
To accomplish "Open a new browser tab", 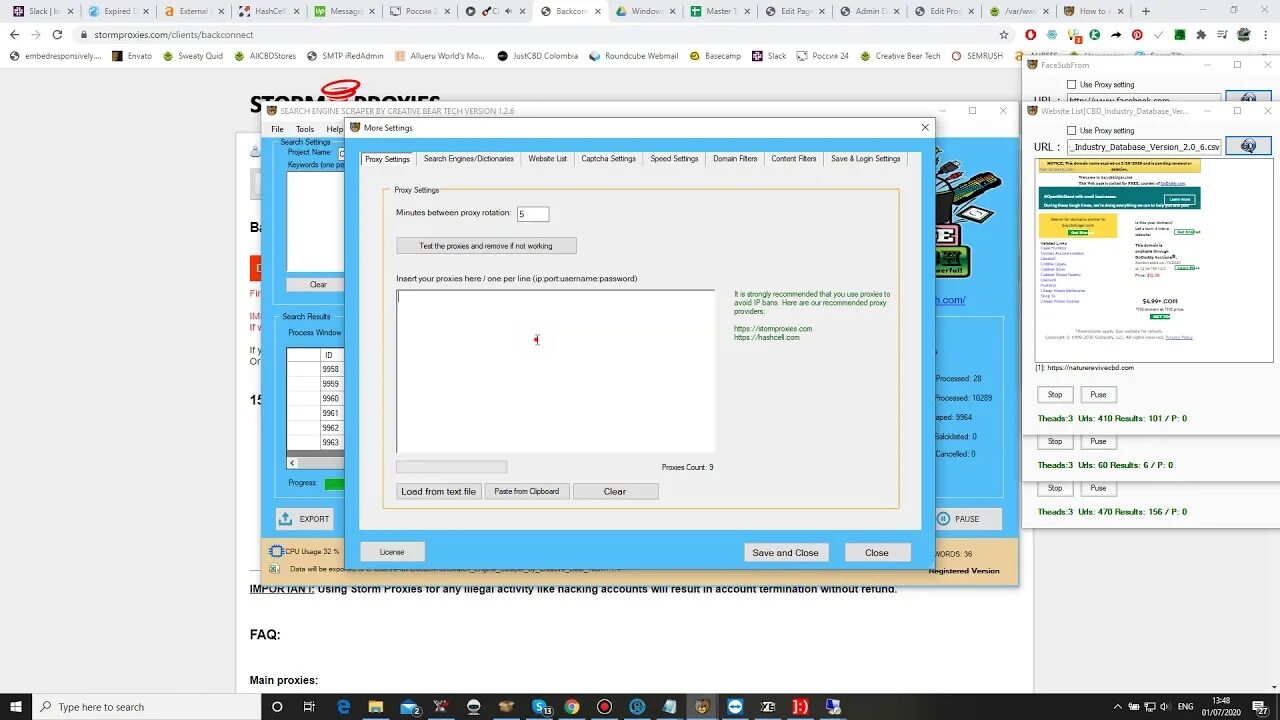I will (1146, 11).
